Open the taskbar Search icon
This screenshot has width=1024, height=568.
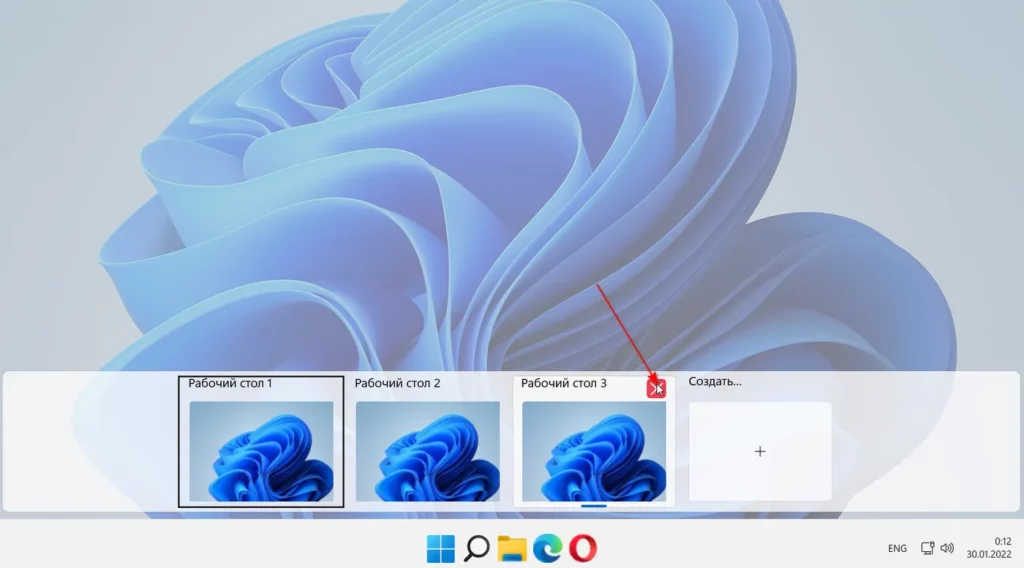477,548
